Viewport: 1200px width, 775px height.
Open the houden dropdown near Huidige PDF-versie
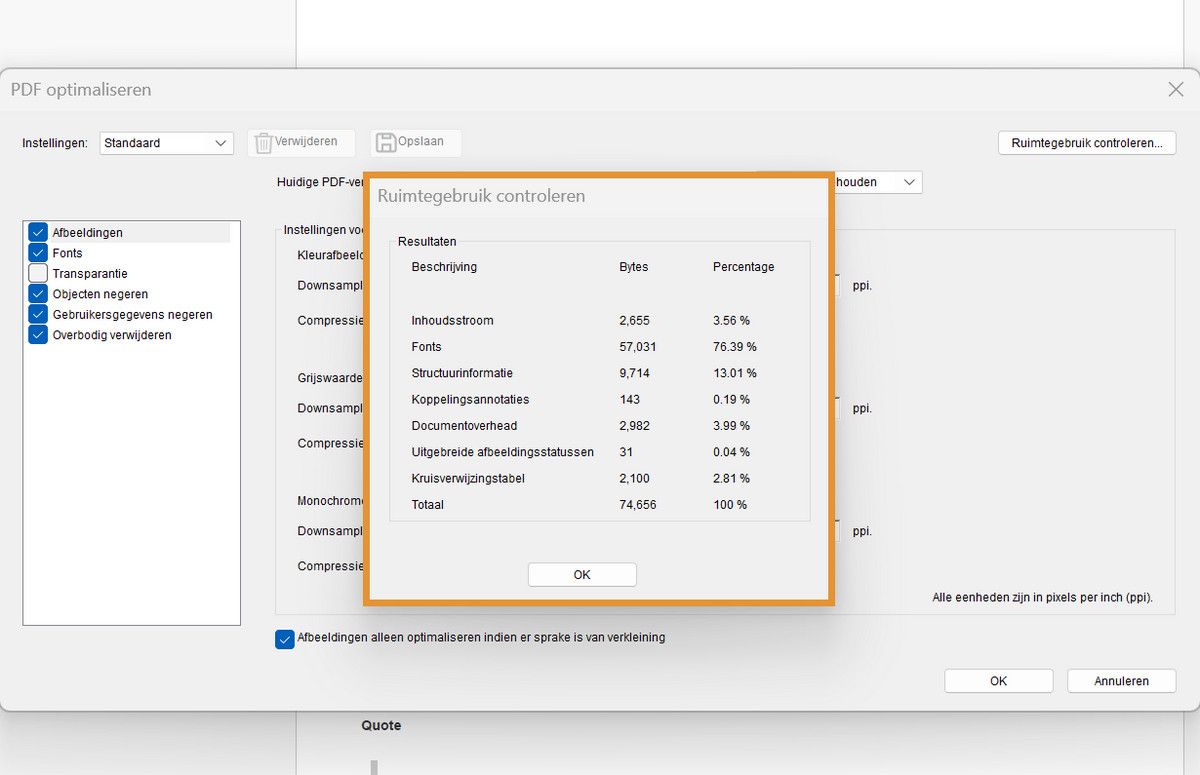tap(909, 182)
